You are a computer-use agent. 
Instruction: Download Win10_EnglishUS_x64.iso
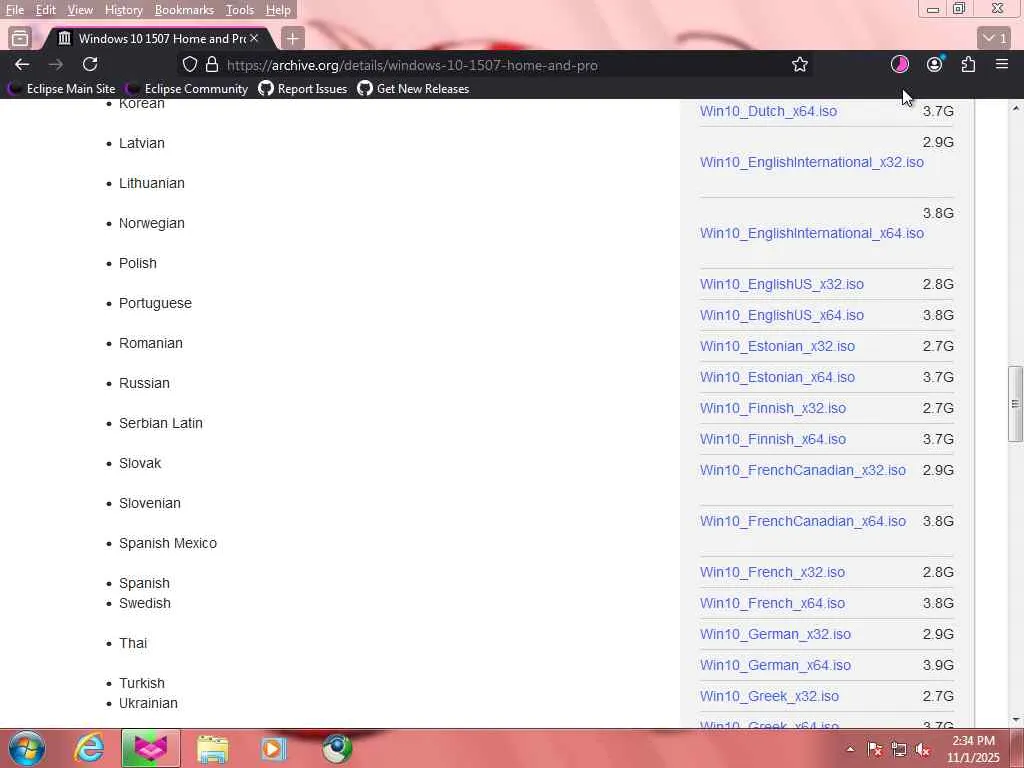[x=782, y=315]
